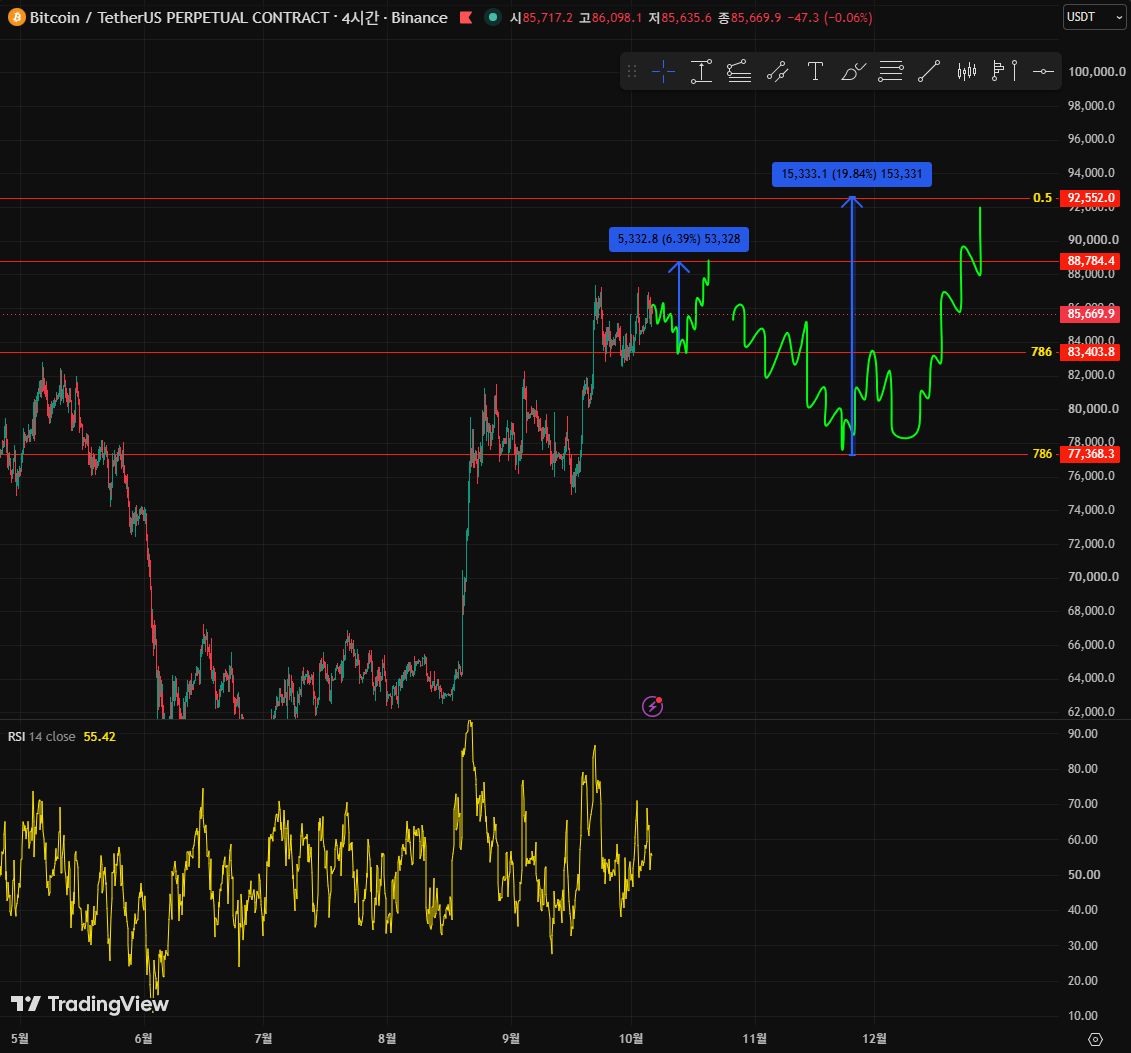
Task: Choose the horizontal line tool
Action: [x=1043, y=71]
